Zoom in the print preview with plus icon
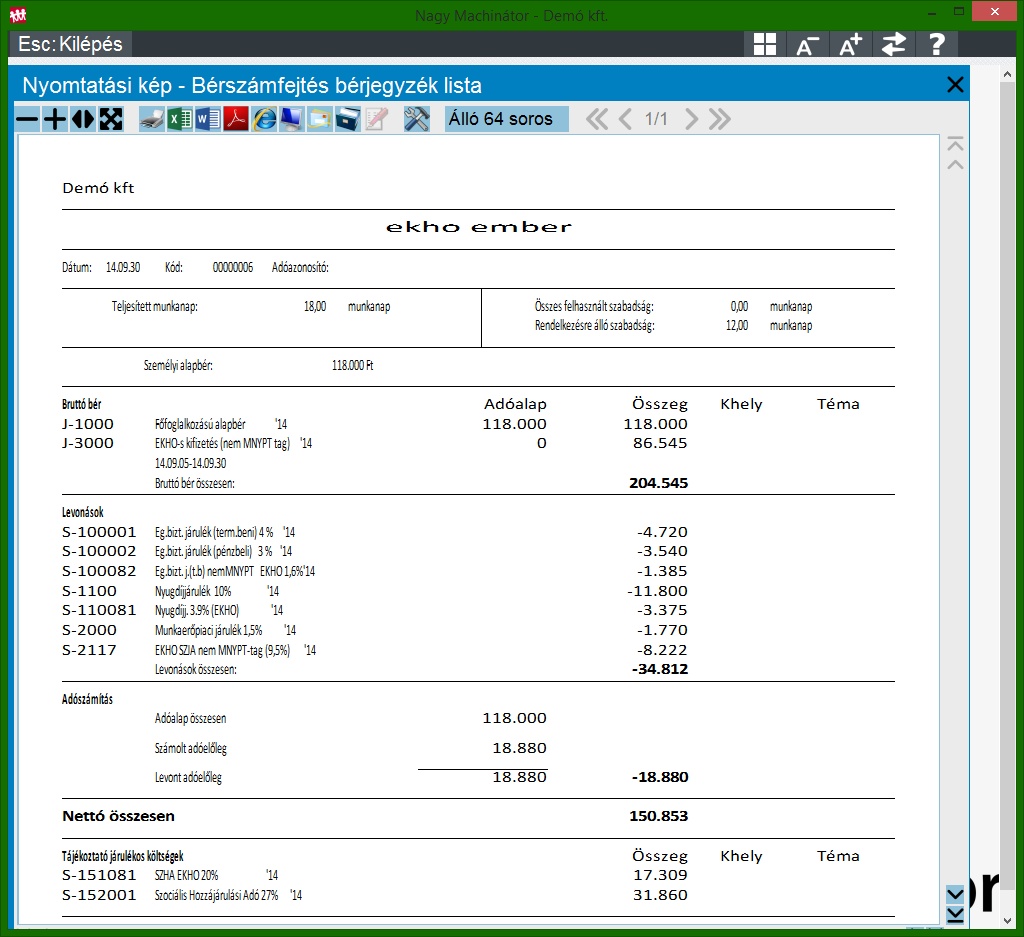Screen dimensions: 1024x937 click(x=55, y=119)
